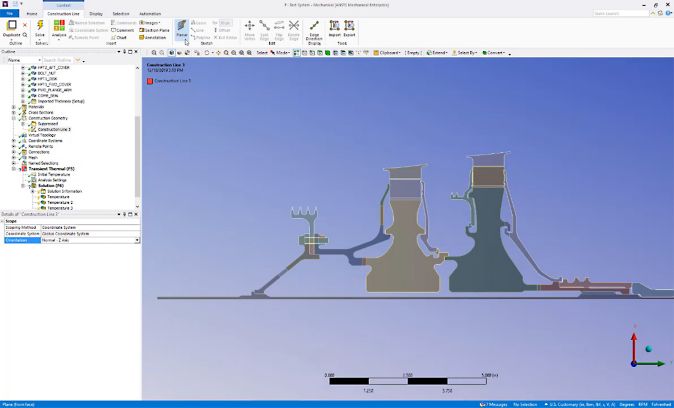Click the Chart button in Insert group

click(x=119, y=37)
